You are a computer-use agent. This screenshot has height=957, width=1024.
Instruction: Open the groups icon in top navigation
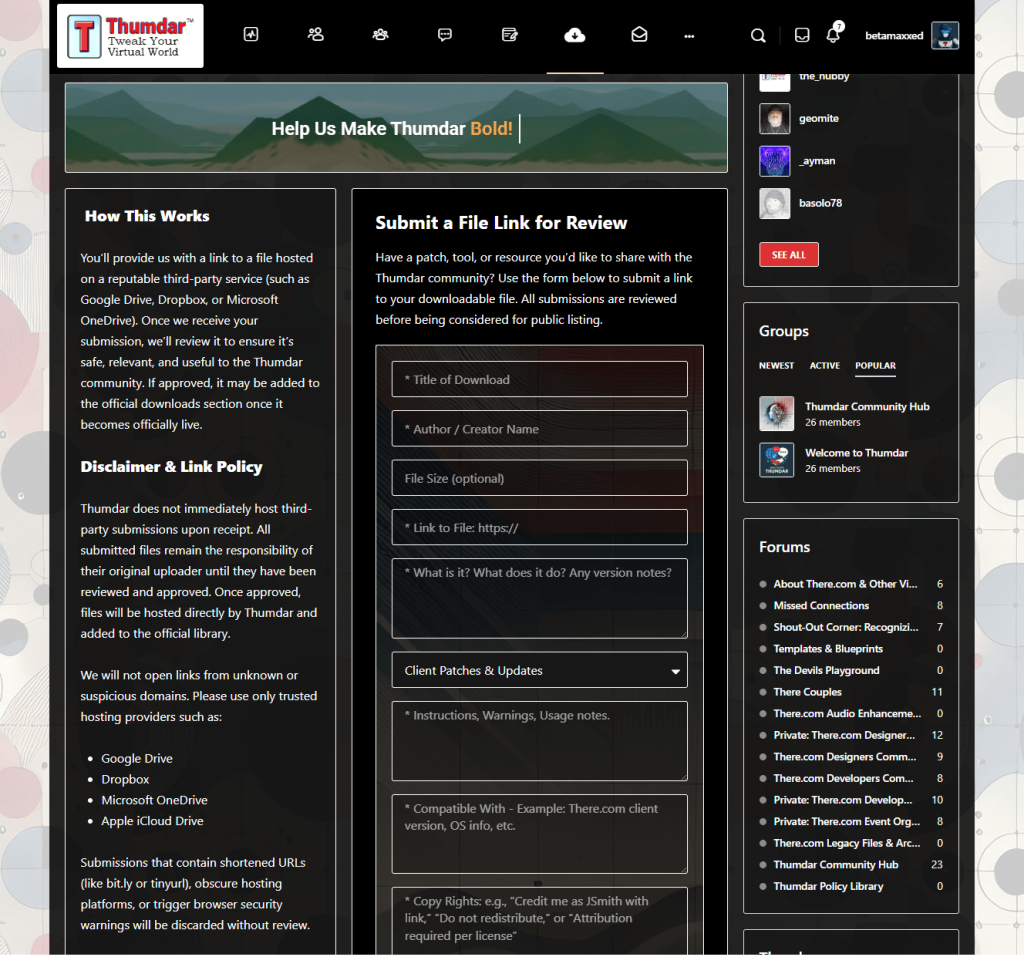[x=380, y=35]
